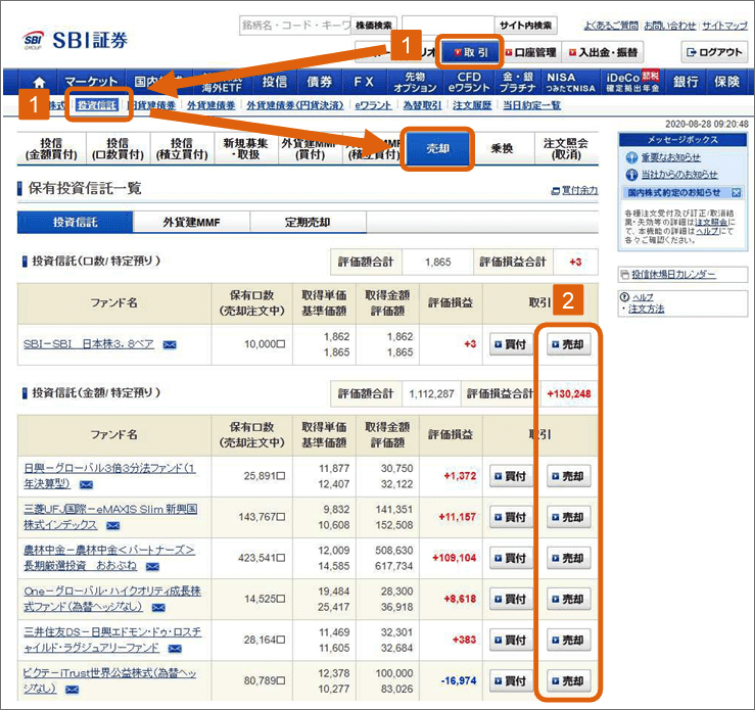This screenshot has width=755, height=710.
Task: Click the 銘柄名・コード・キーワード search field
Action: click(295, 26)
